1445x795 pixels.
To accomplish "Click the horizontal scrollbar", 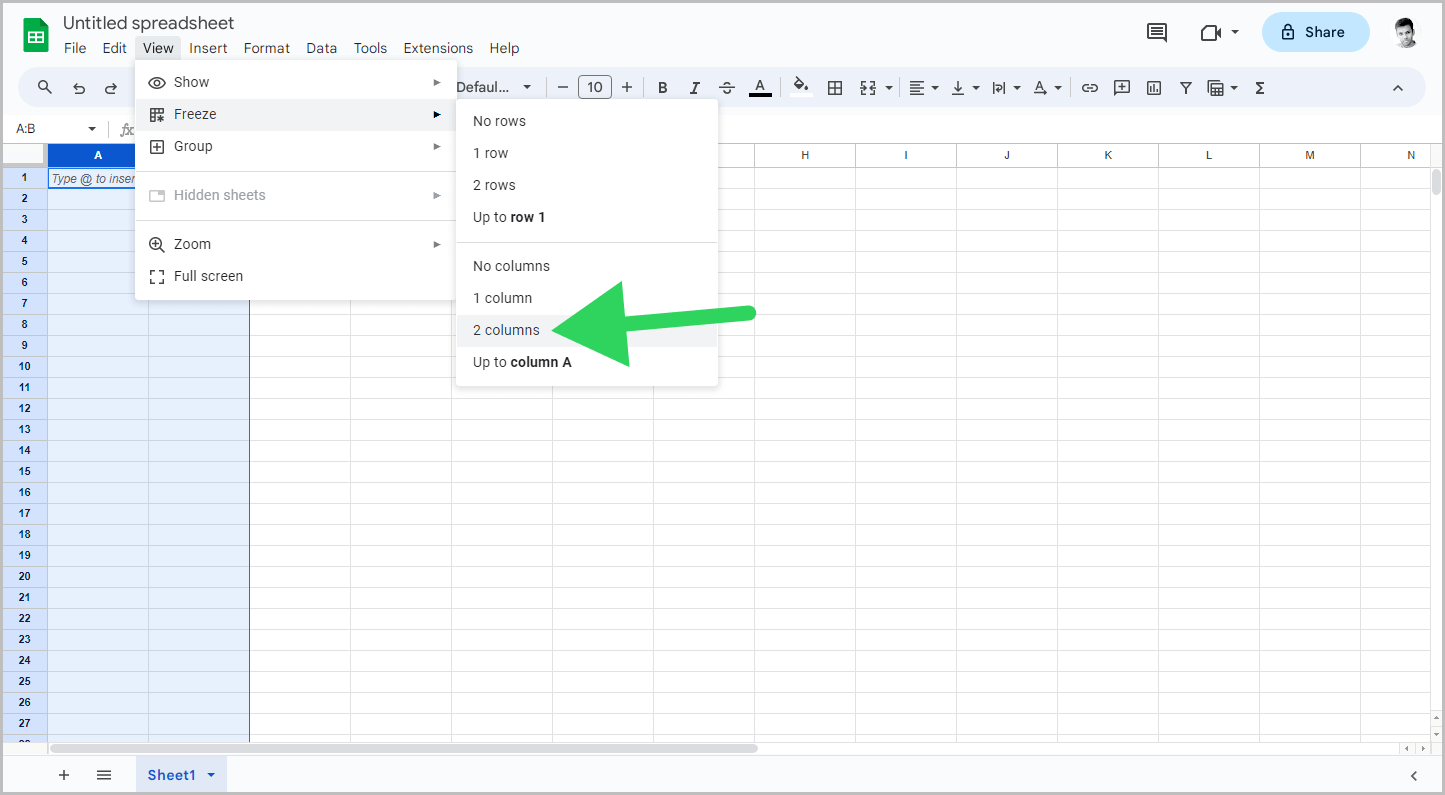I will [x=404, y=748].
